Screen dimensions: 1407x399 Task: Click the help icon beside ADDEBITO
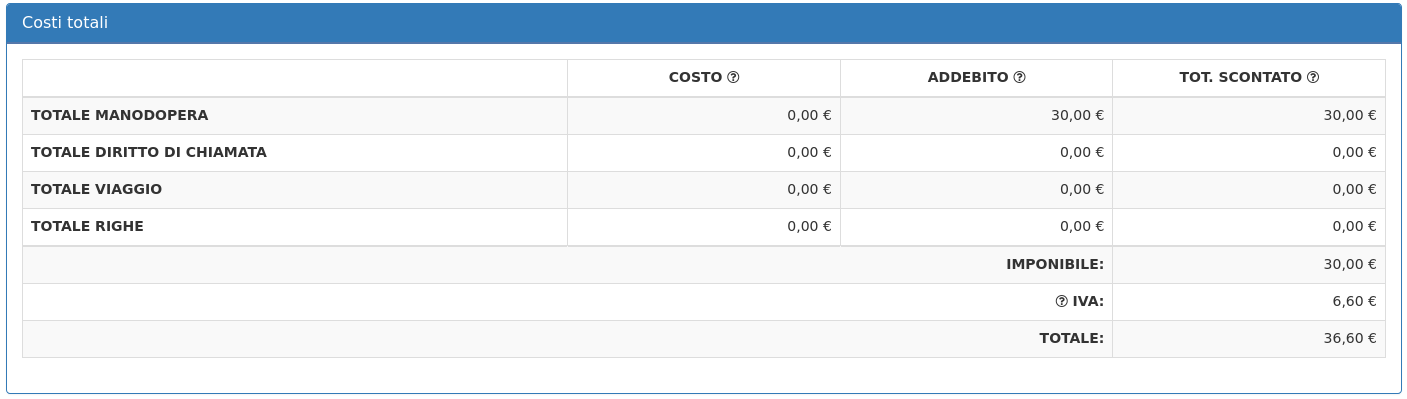coord(1019,78)
